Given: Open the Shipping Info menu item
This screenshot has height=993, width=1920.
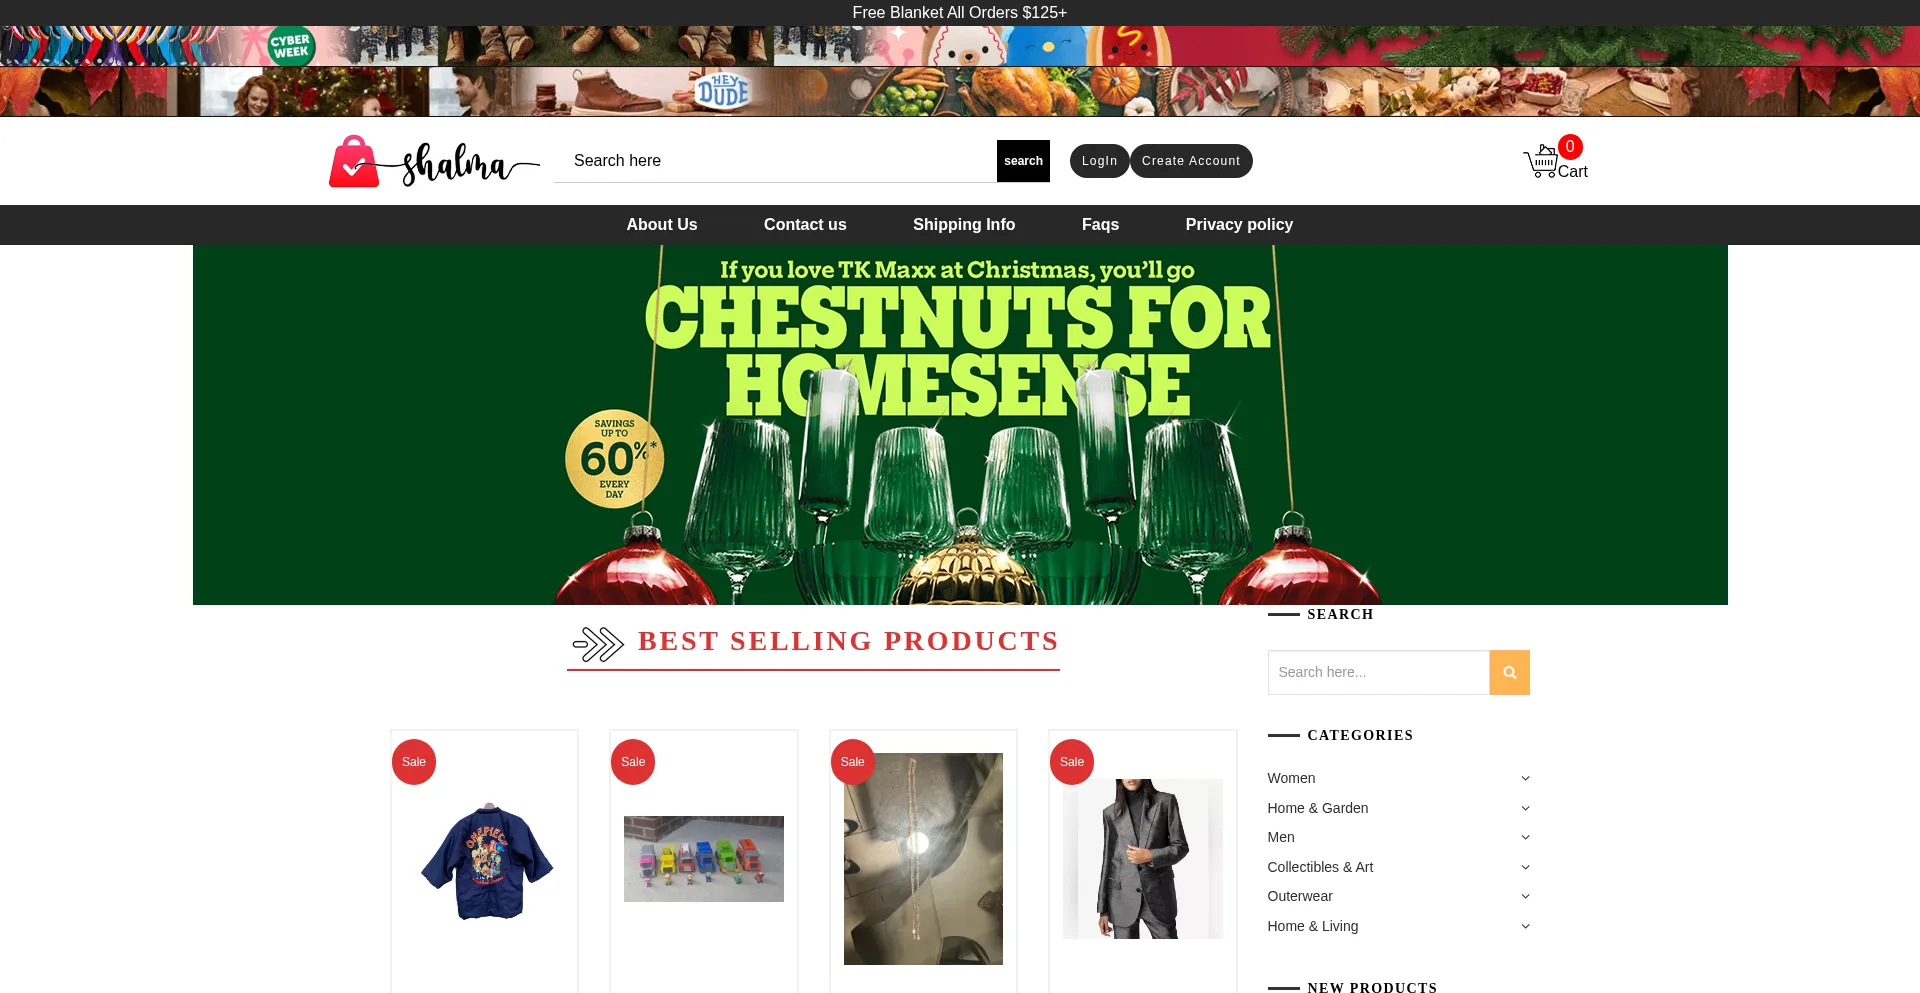Looking at the screenshot, I should (x=964, y=225).
